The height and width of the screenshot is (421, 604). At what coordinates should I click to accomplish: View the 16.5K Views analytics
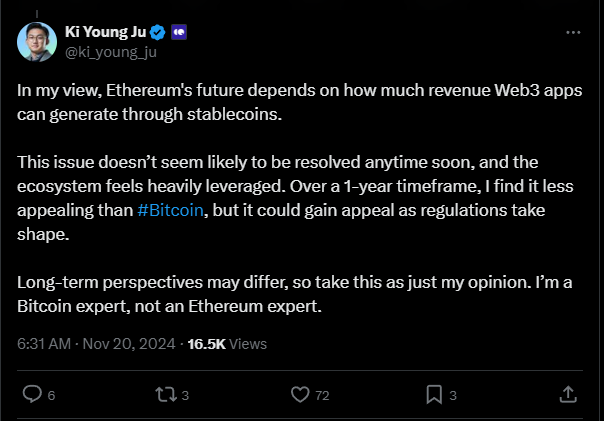coord(227,344)
